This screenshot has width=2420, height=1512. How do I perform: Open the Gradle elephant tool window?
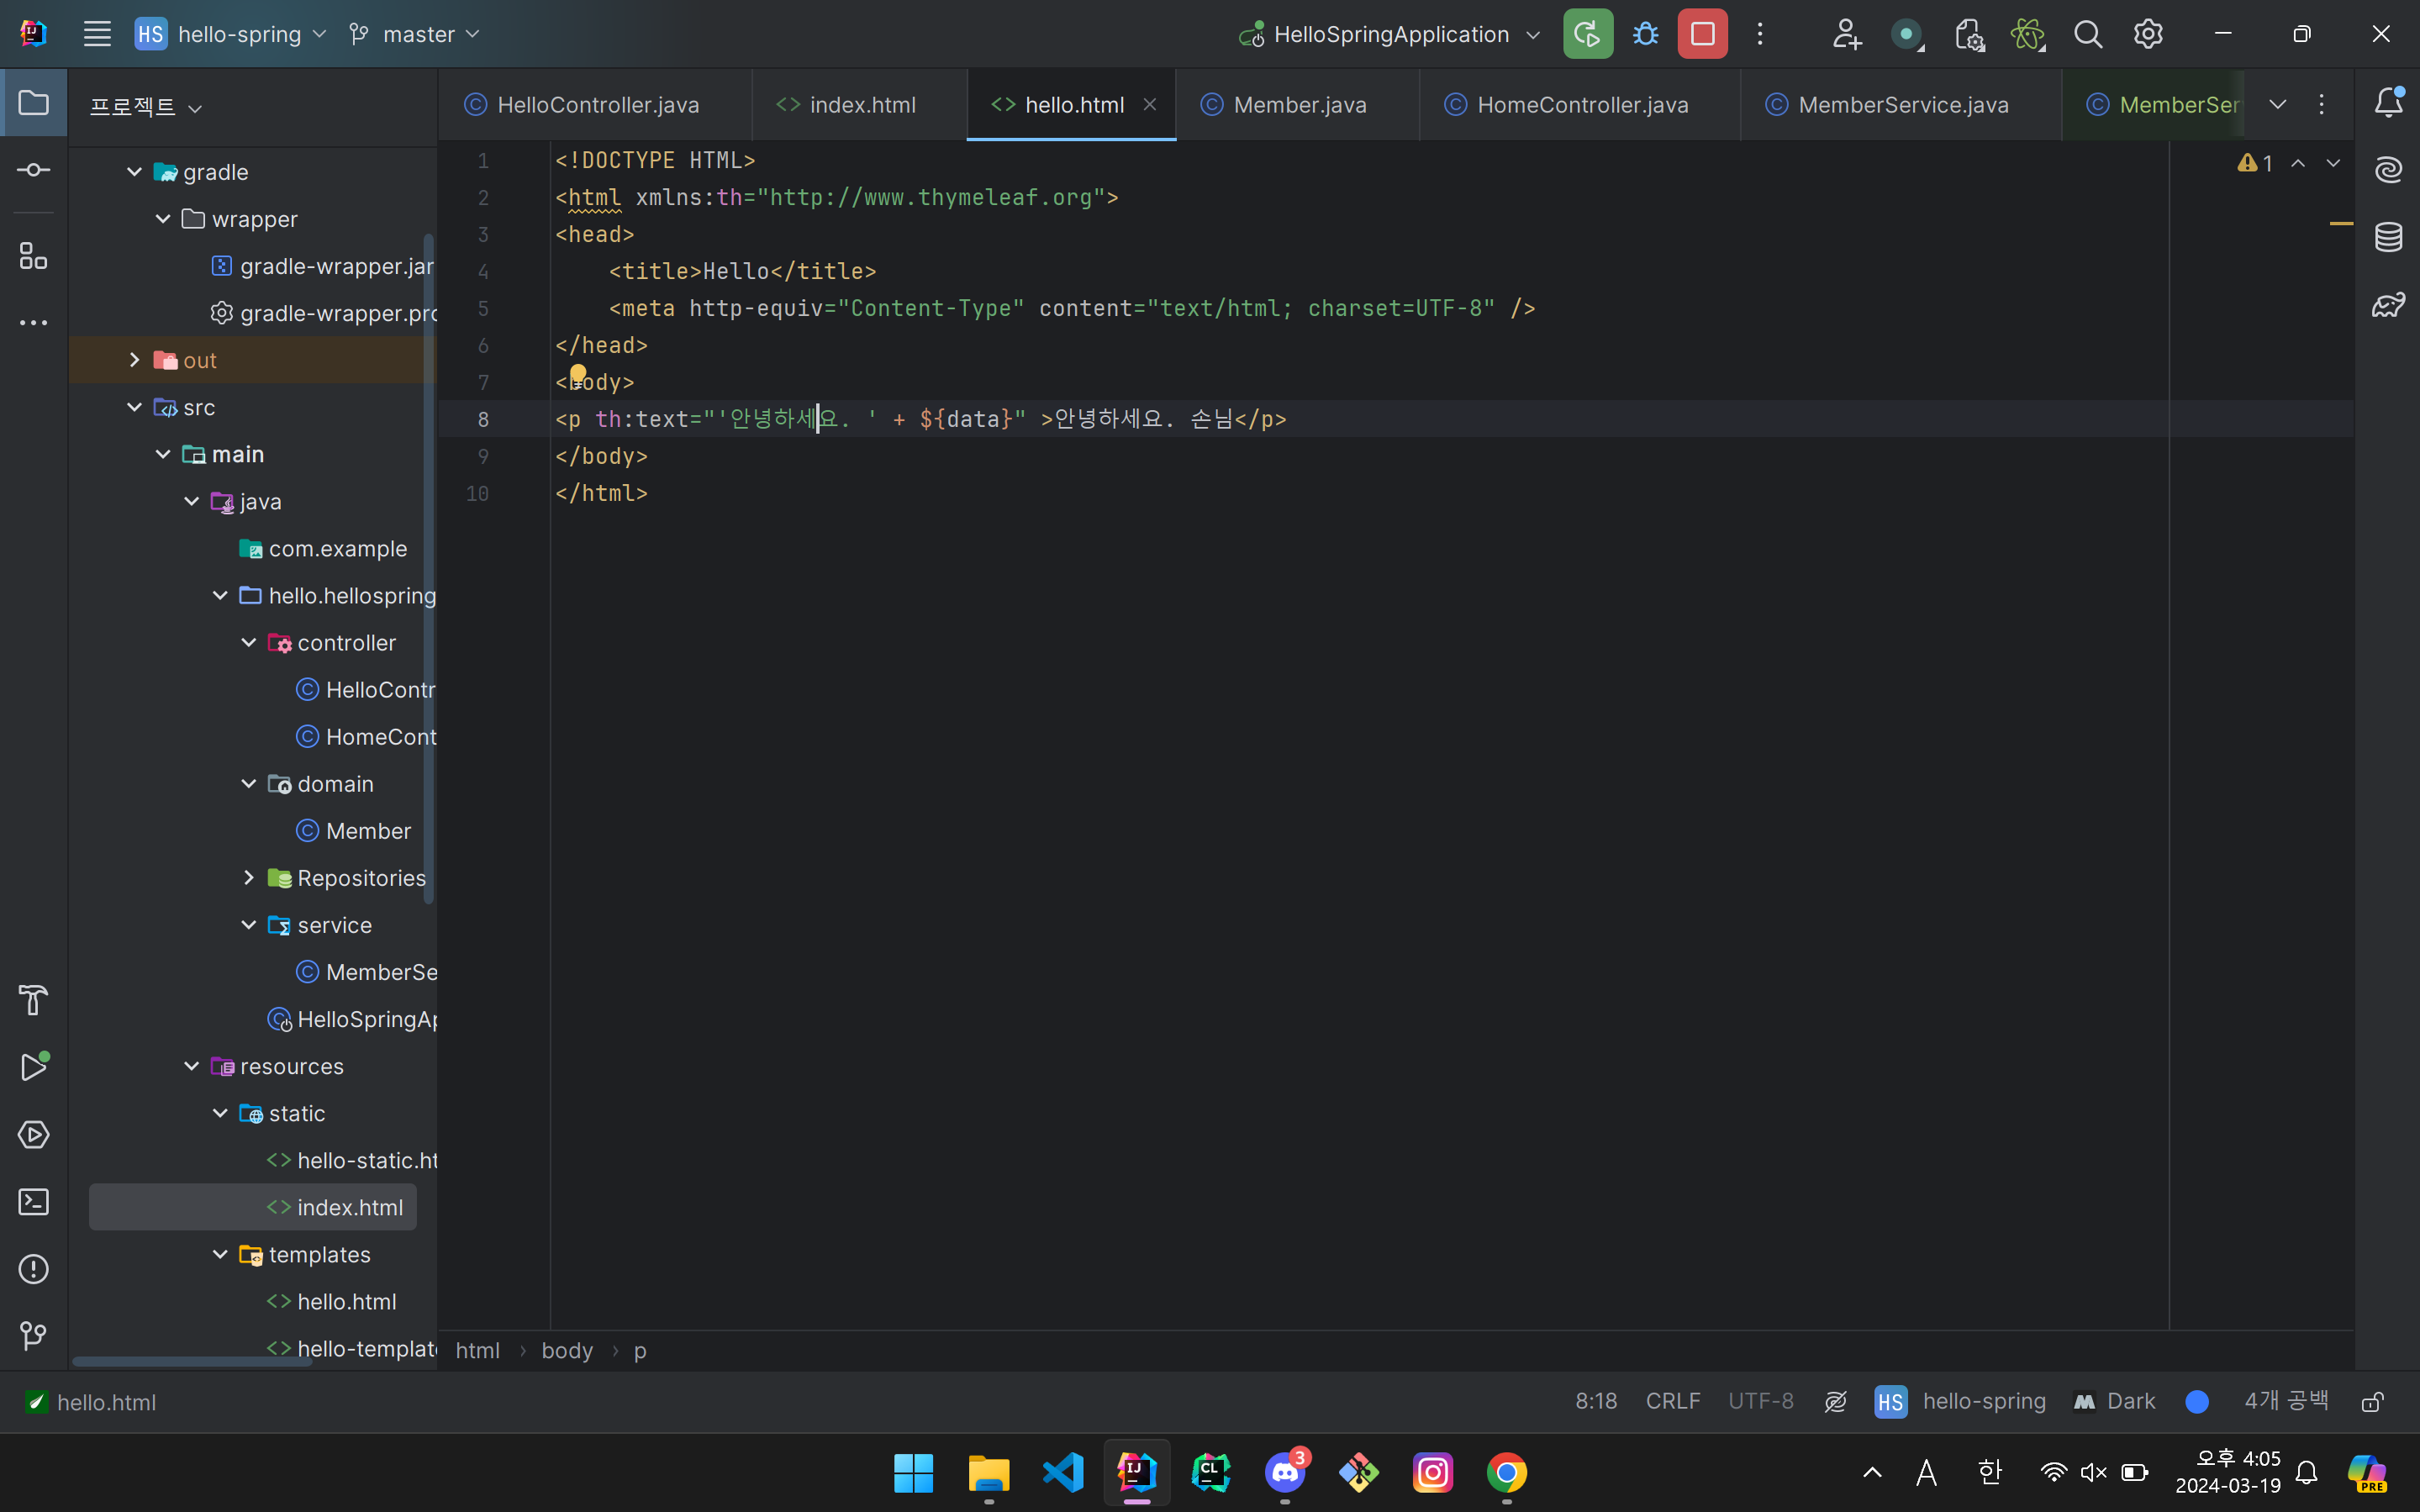[x=2388, y=304]
